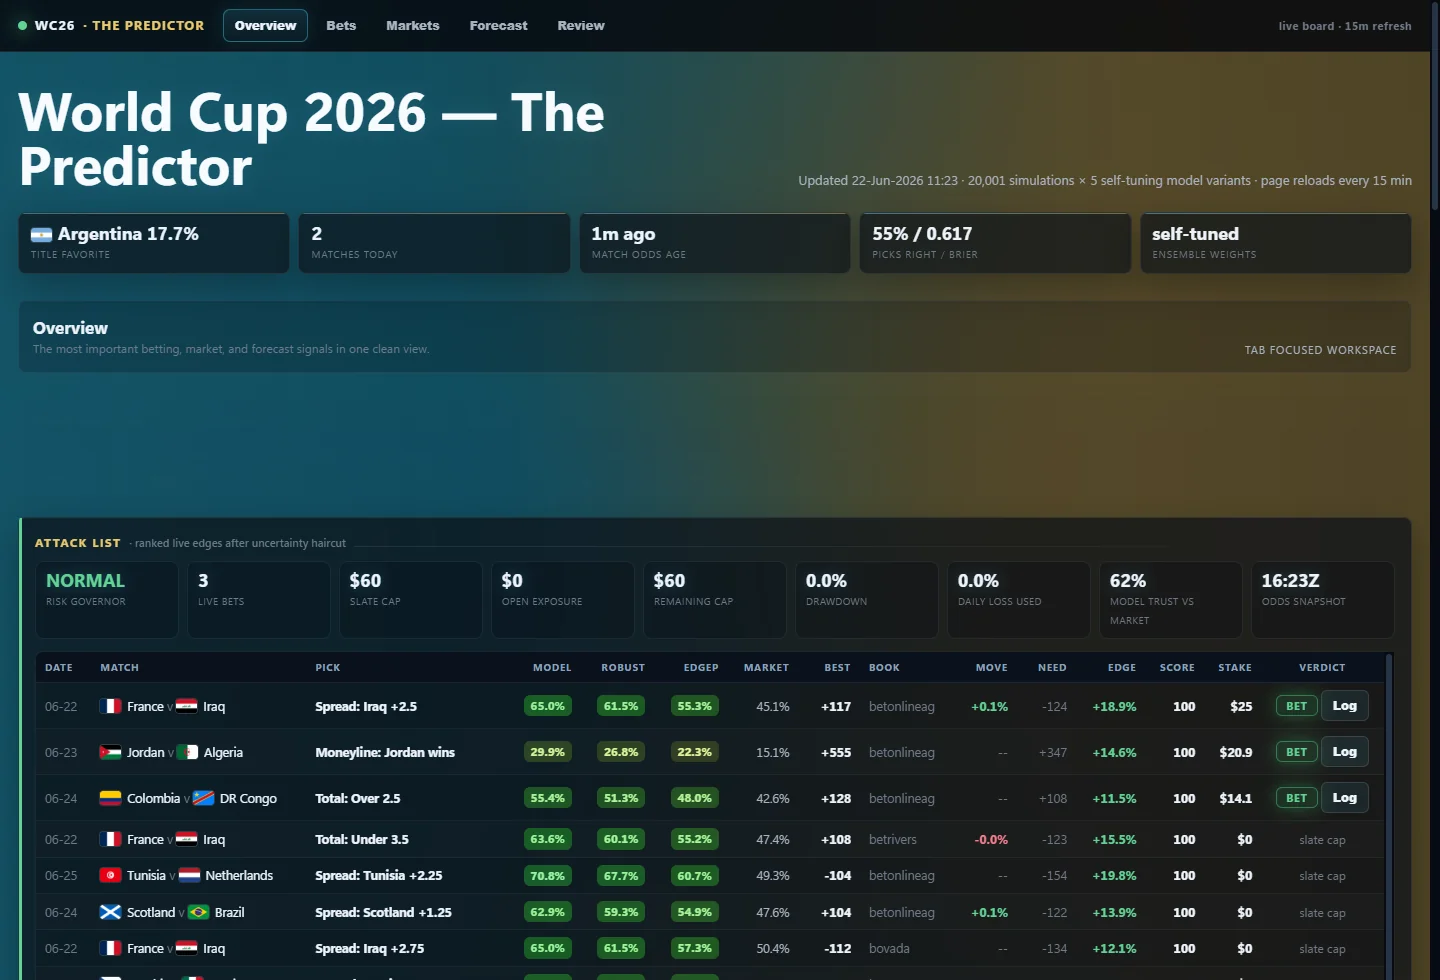Click the Algeria flag icon

point(187,752)
